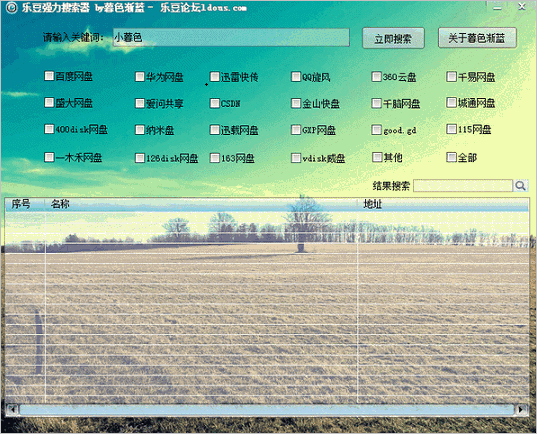Enable the 金山快盘 checkbox
Viewport: 537px width, 434px height.
[296, 103]
